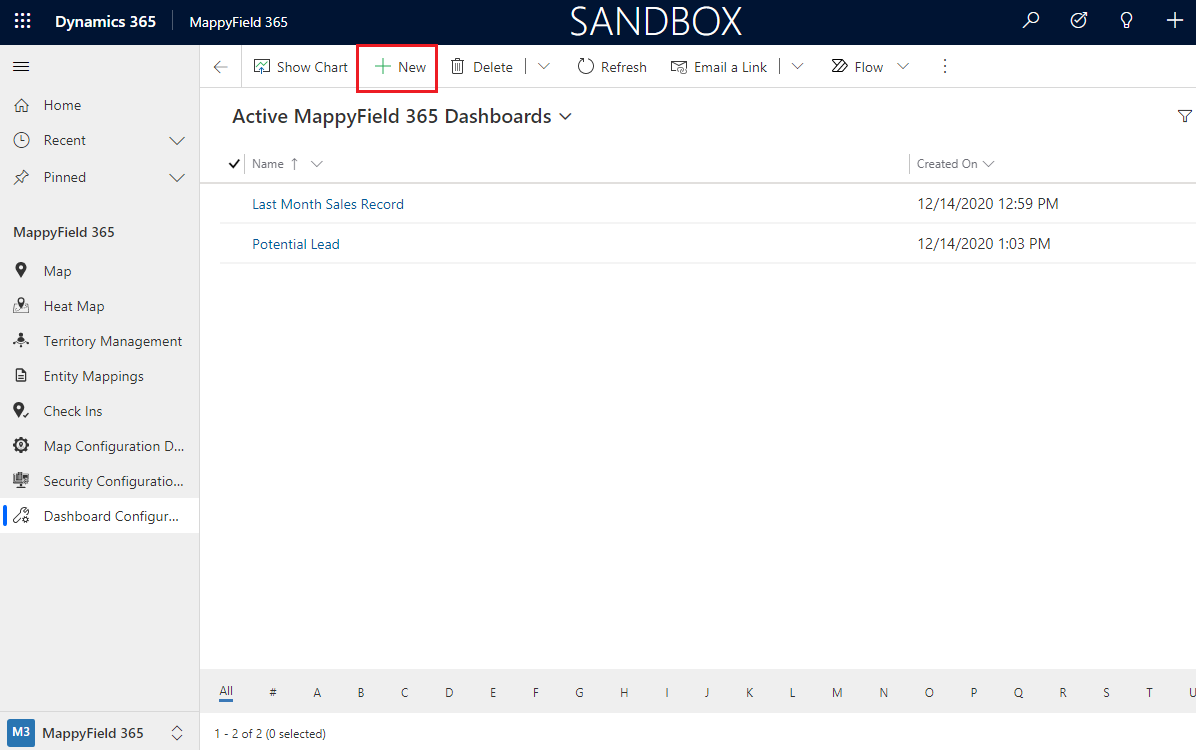This screenshot has width=1196, height=750.
Task: Click the MappyField 365 app name in the header
Action: (x=239, y=22)
